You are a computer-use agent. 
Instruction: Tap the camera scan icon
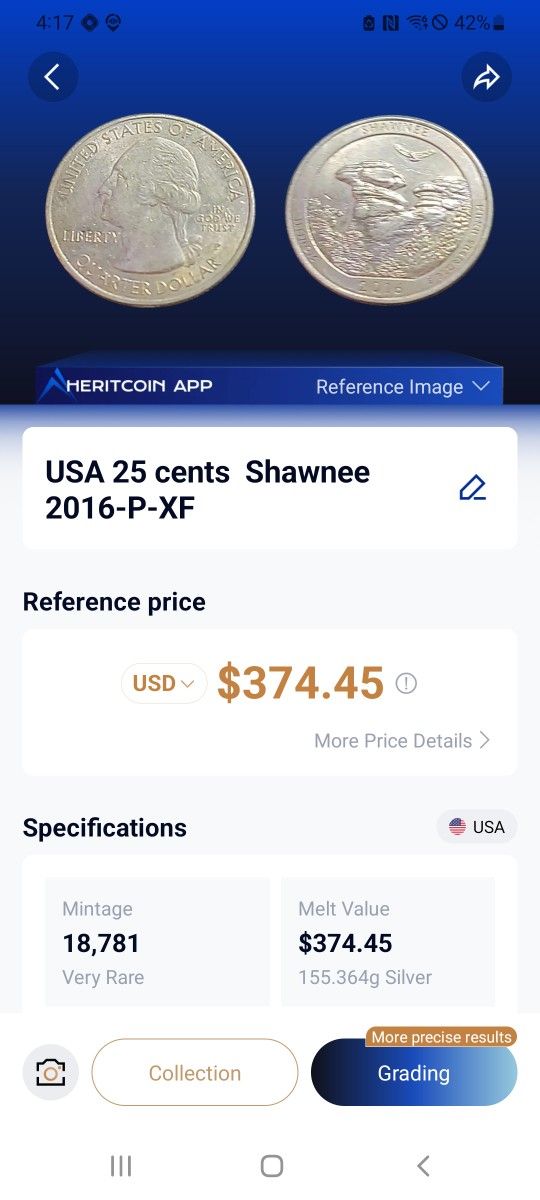(49, 1072)
